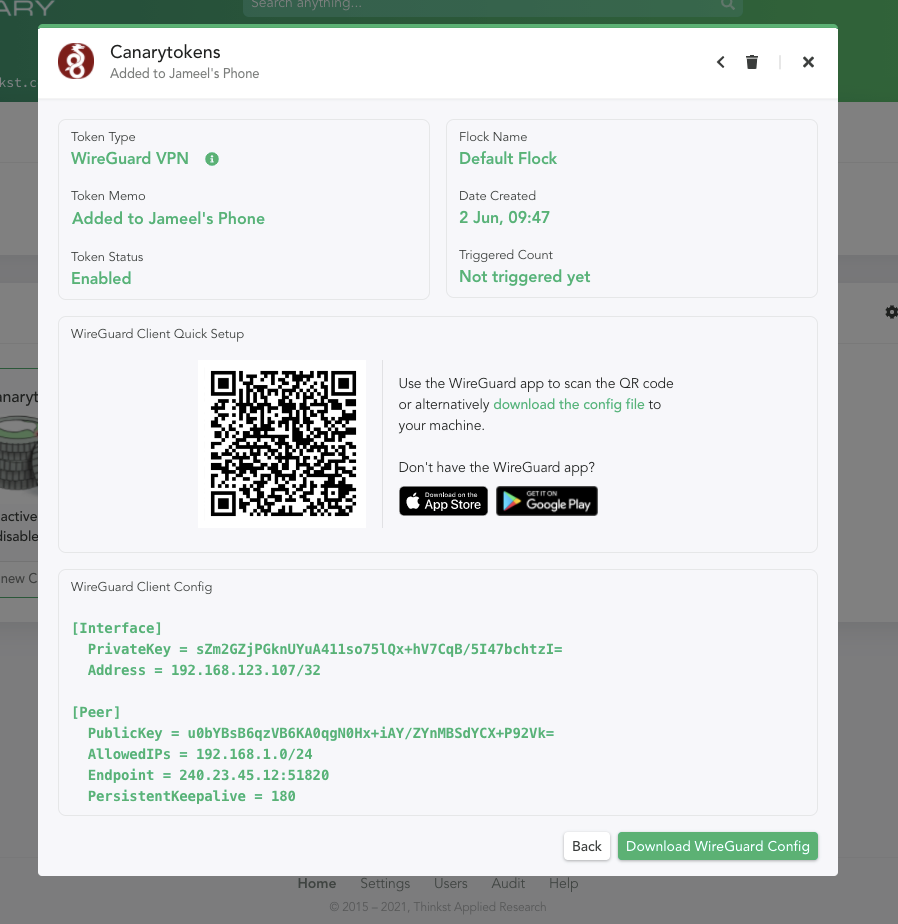Click the token memo 'Added to Jameel's Phone' value

point(168,219)
